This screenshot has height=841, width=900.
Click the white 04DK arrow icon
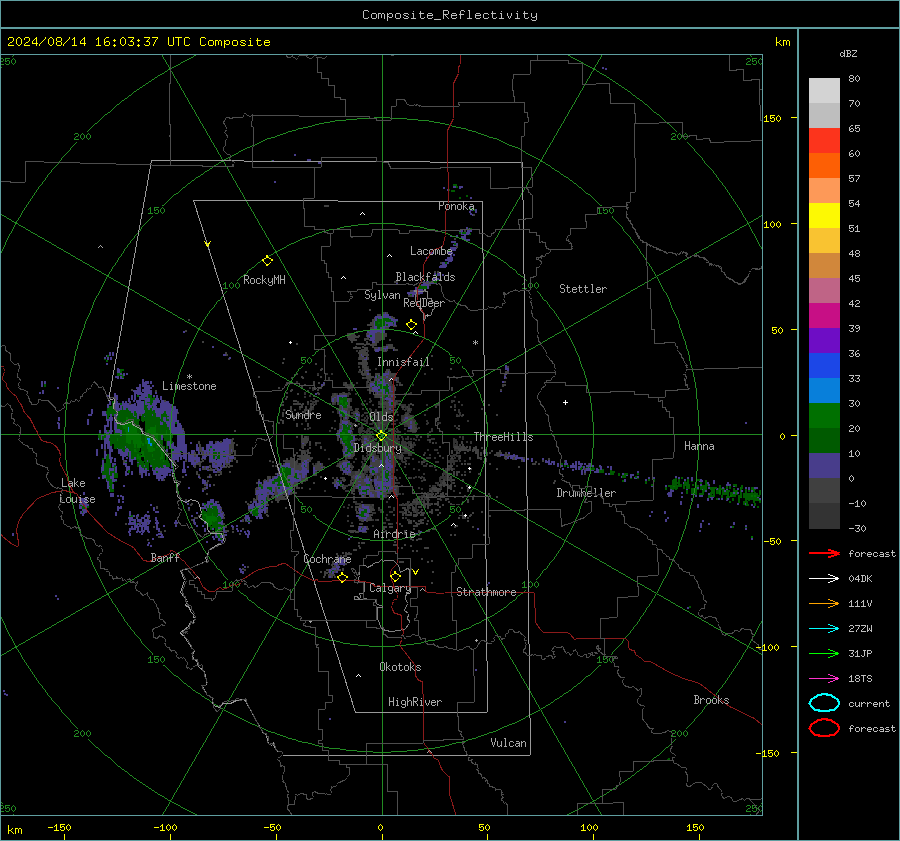tap(824, 579)
